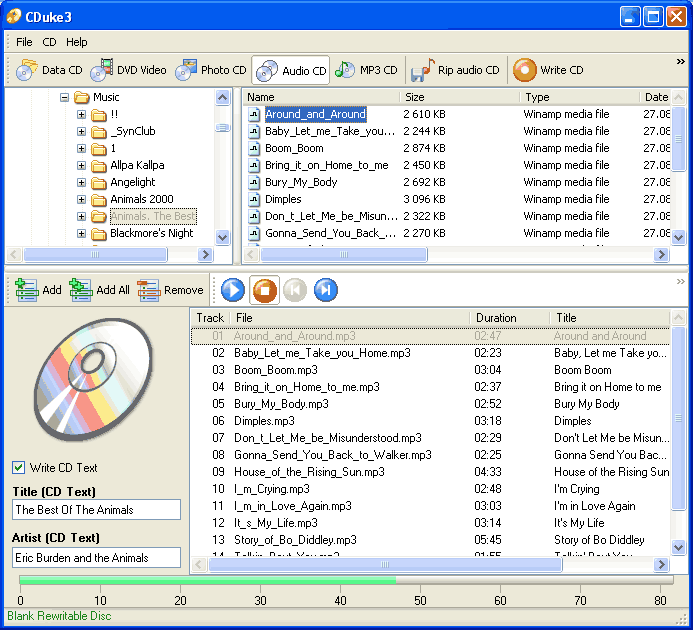Viewport: 693px width, 630px height.
Task: Expand the folder named 1
Action: click(x=81, y=149)
